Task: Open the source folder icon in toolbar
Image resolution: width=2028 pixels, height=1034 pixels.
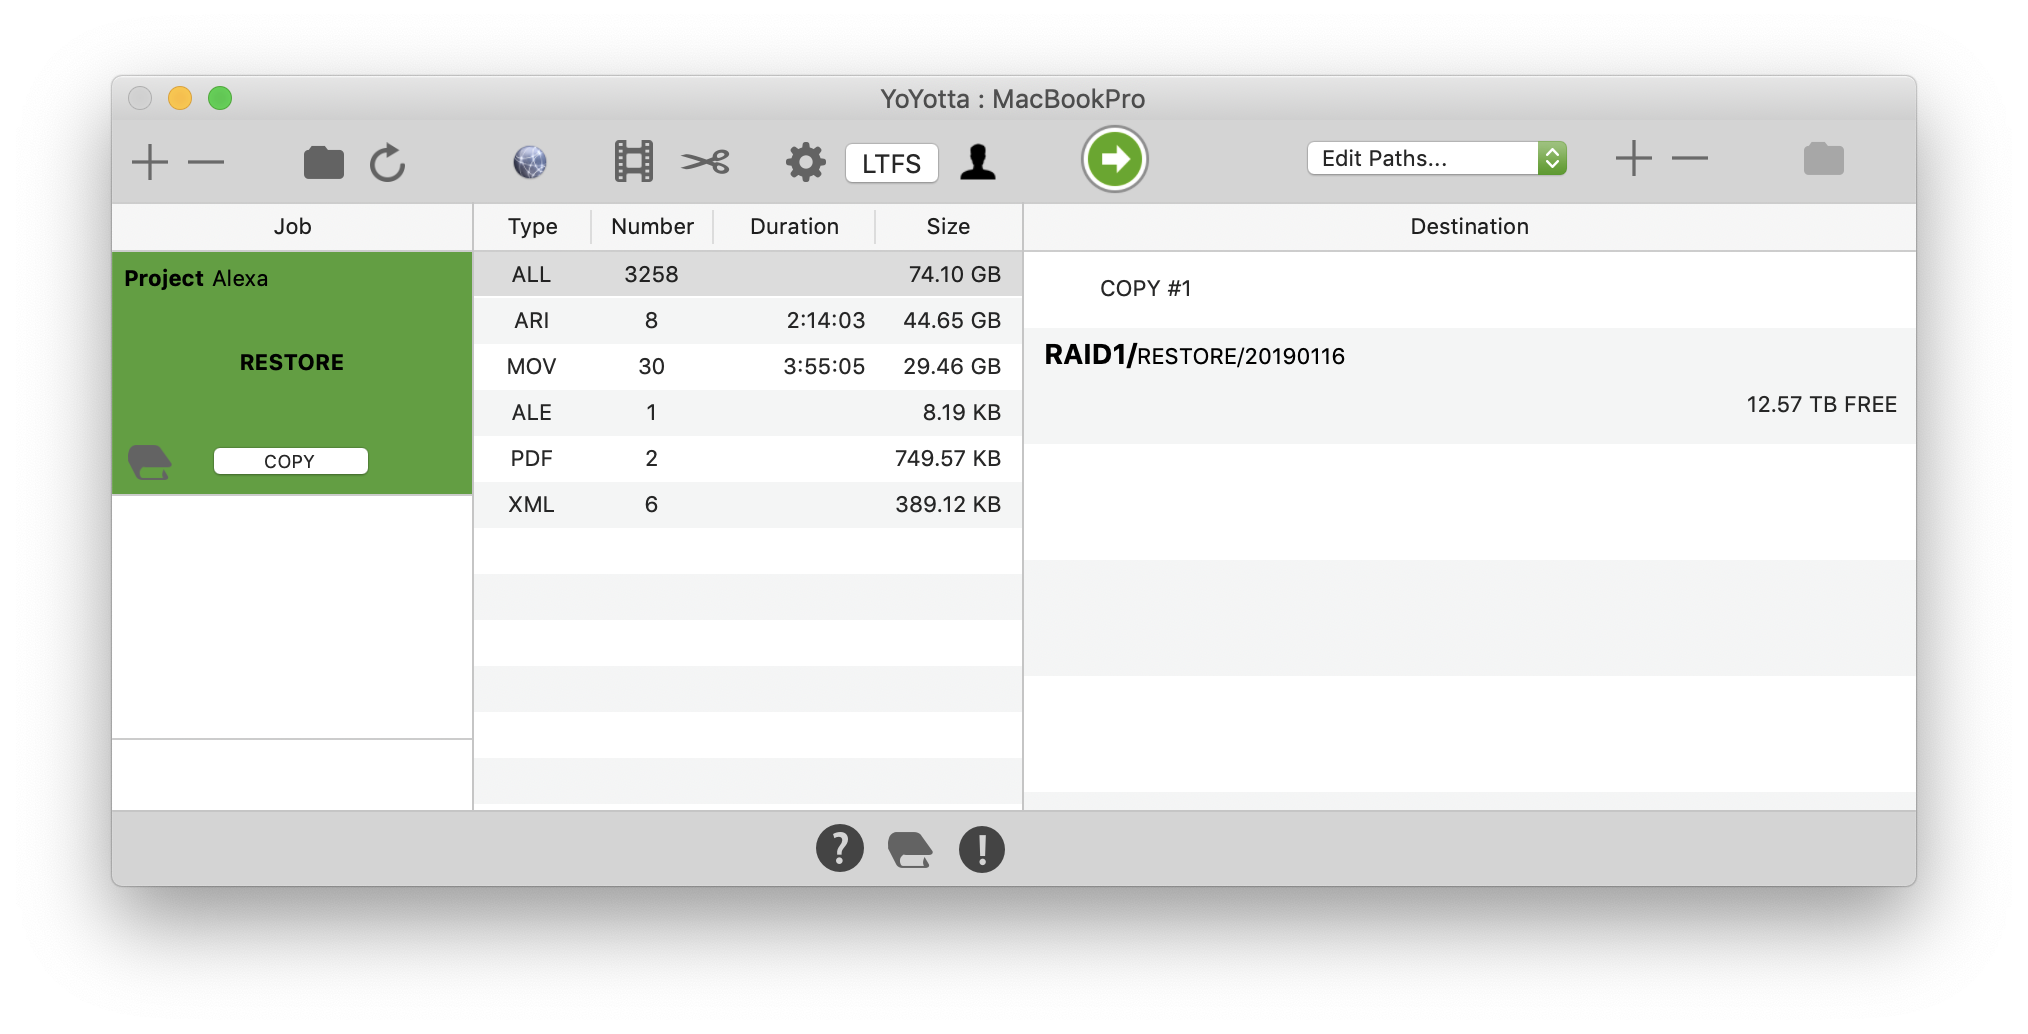Action: (323, 162)
